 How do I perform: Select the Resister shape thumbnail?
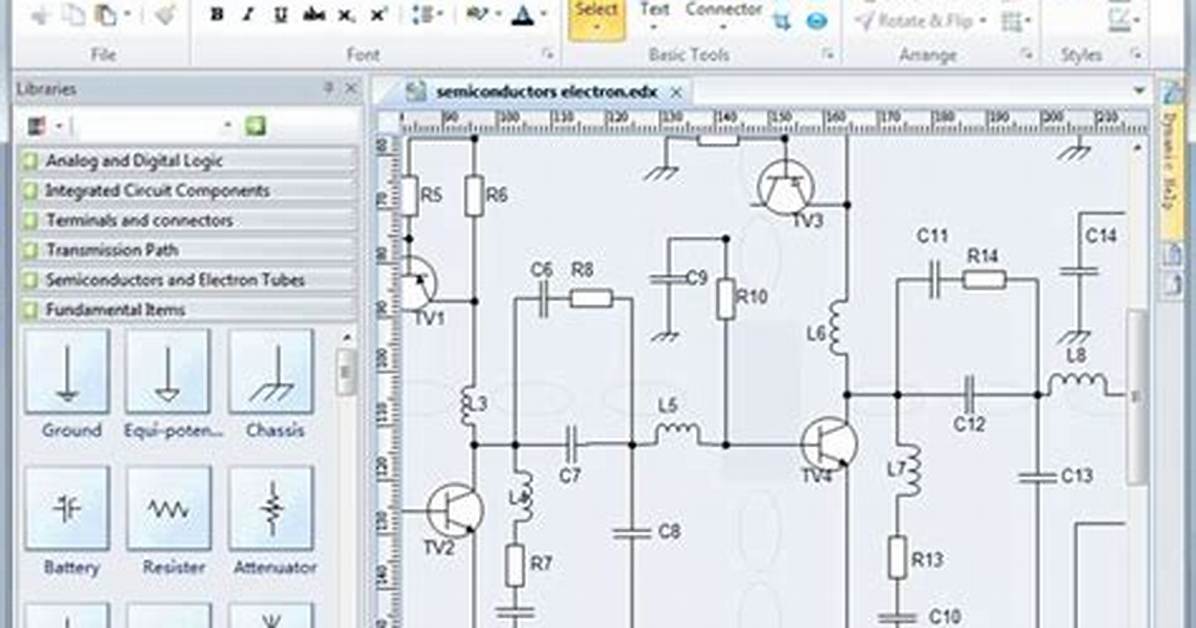click(169, 509)
